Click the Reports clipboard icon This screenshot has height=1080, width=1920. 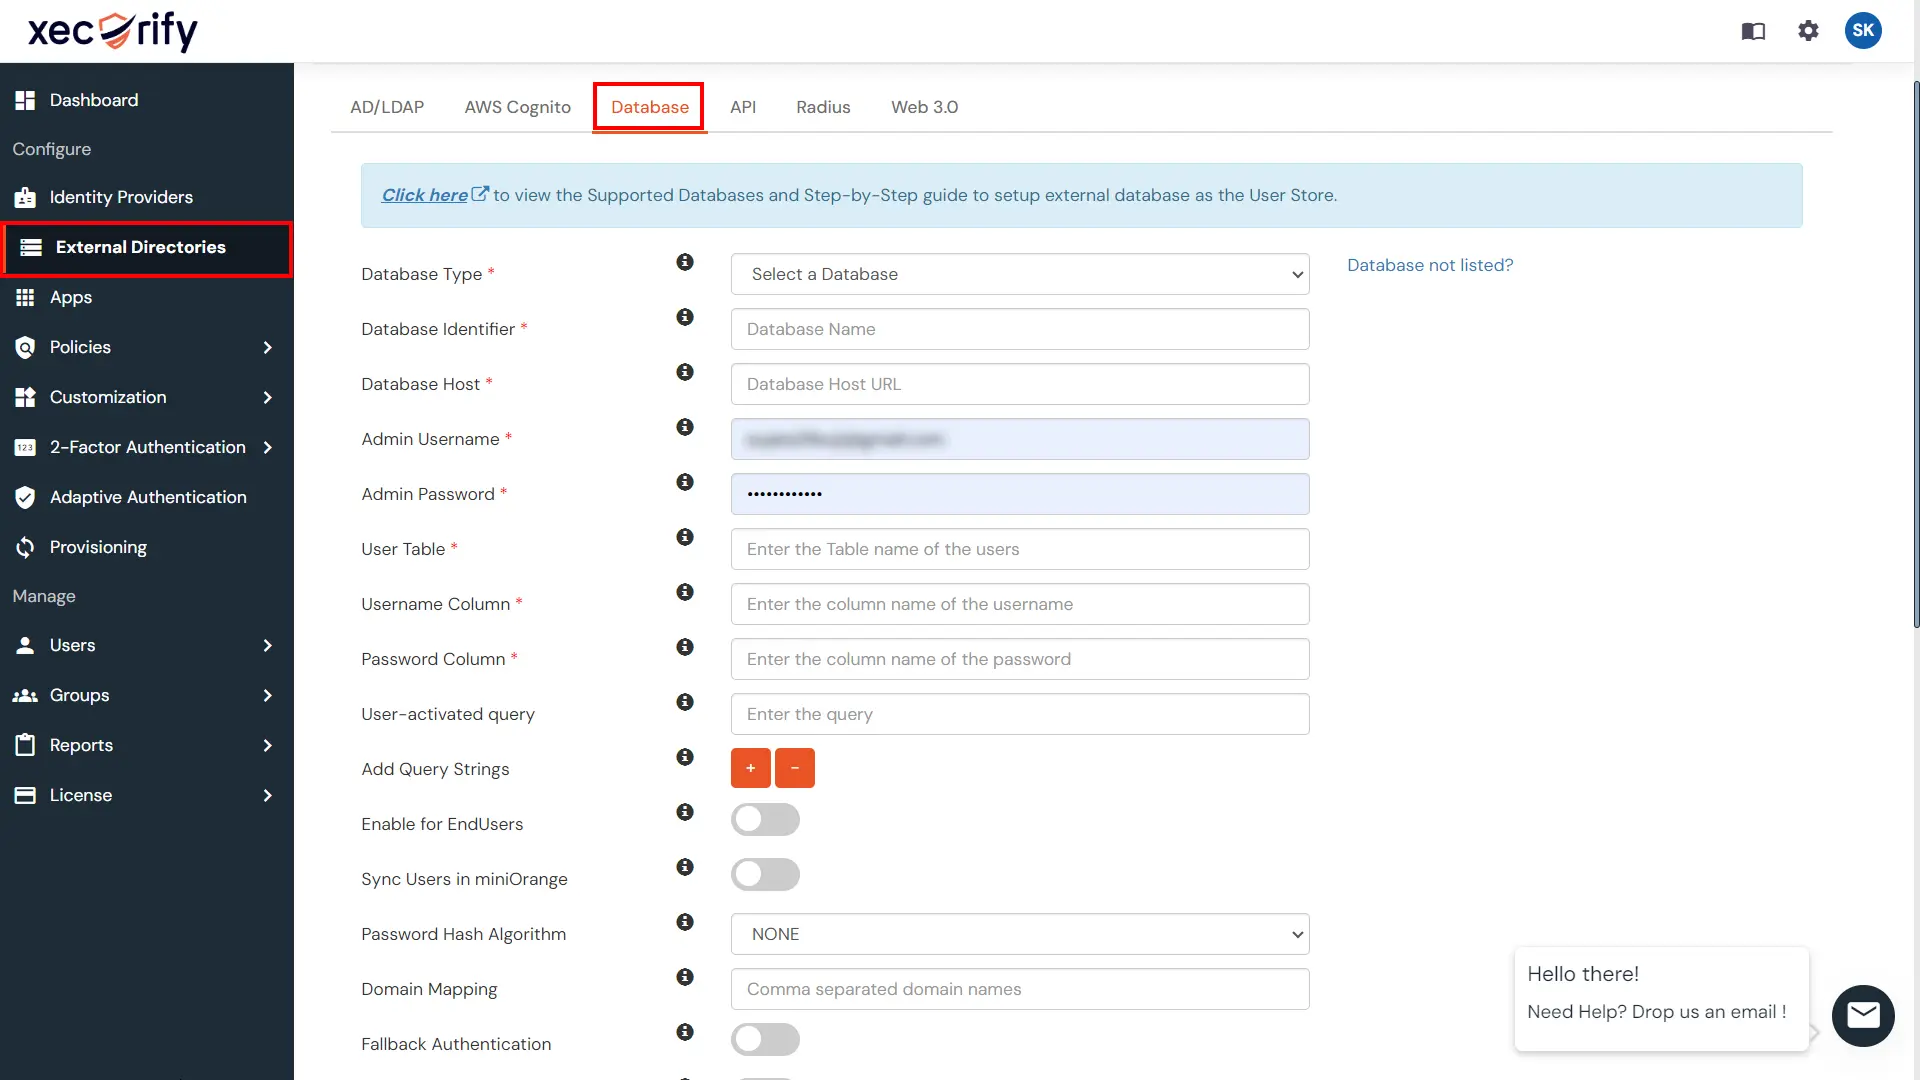(25, 745)
